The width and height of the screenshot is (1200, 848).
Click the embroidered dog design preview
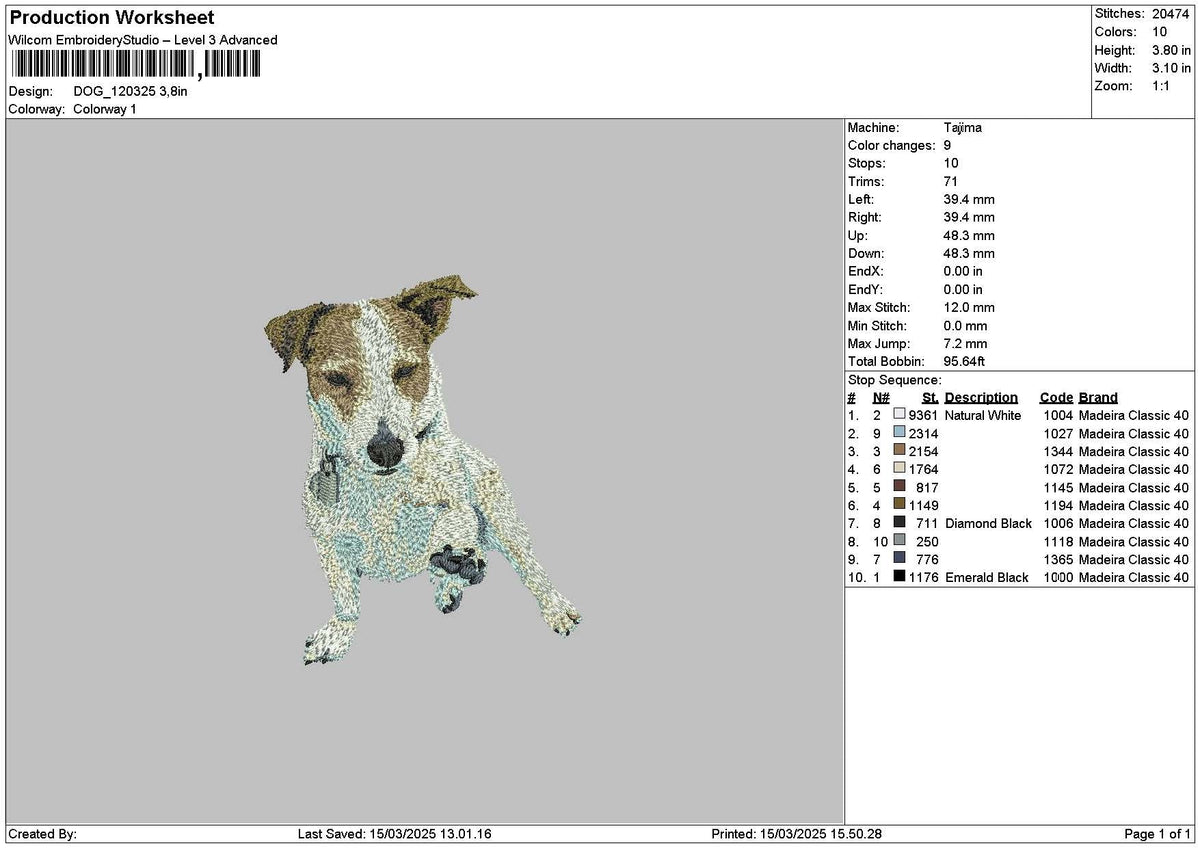[x=423, y=470]
